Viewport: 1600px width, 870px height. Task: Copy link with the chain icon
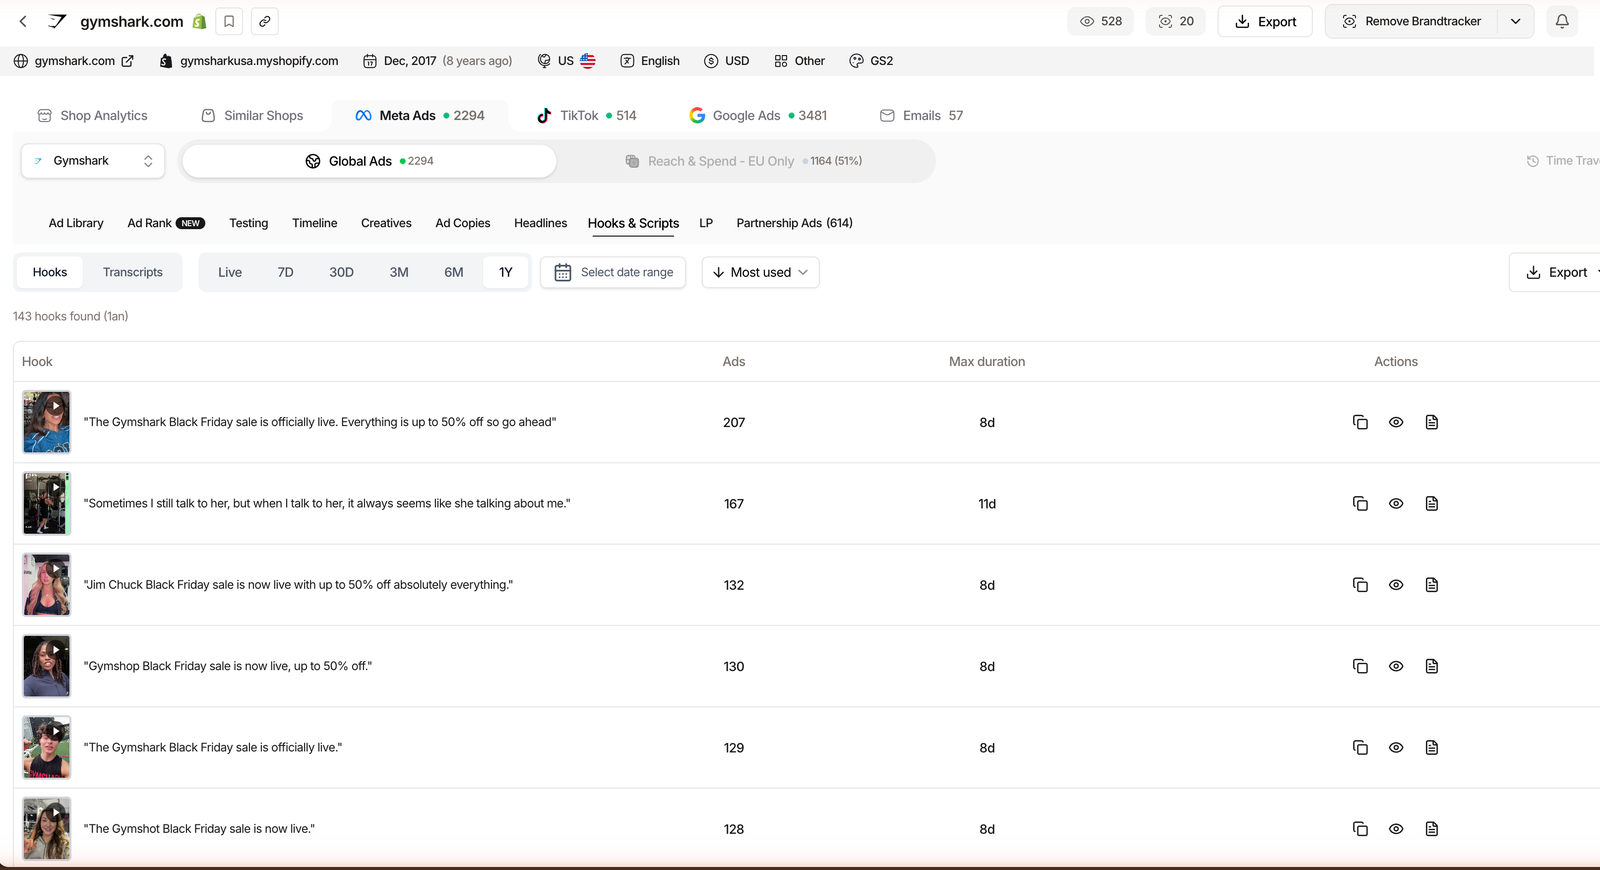265,21
